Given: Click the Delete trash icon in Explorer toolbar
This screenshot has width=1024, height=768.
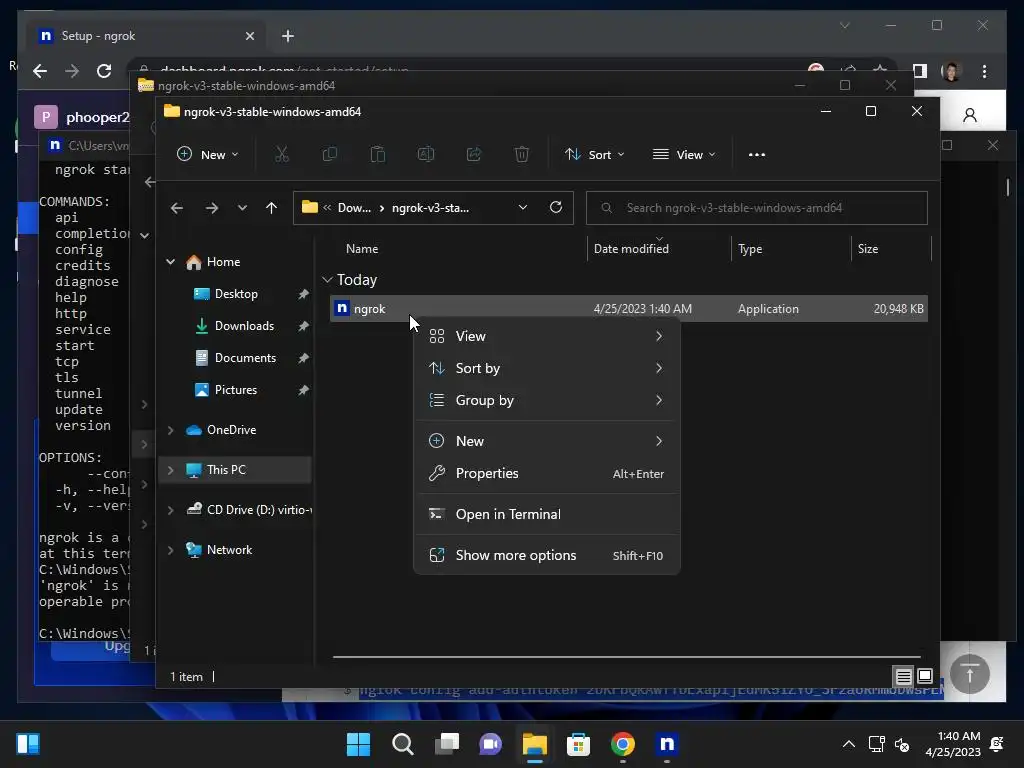Looking at the screenshot, I should [521, 155].
